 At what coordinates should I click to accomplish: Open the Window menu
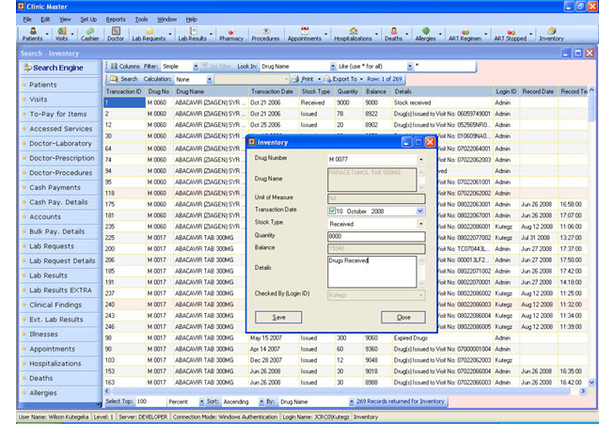pos(167,19)
